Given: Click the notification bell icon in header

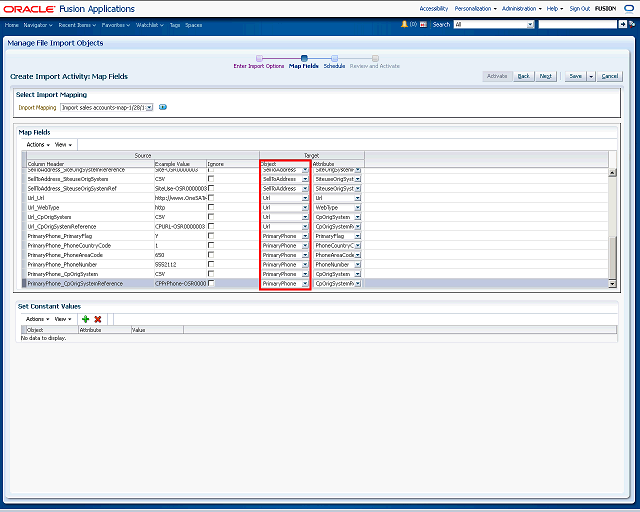Looking at the screenshot, I should (x=405, y=23).
